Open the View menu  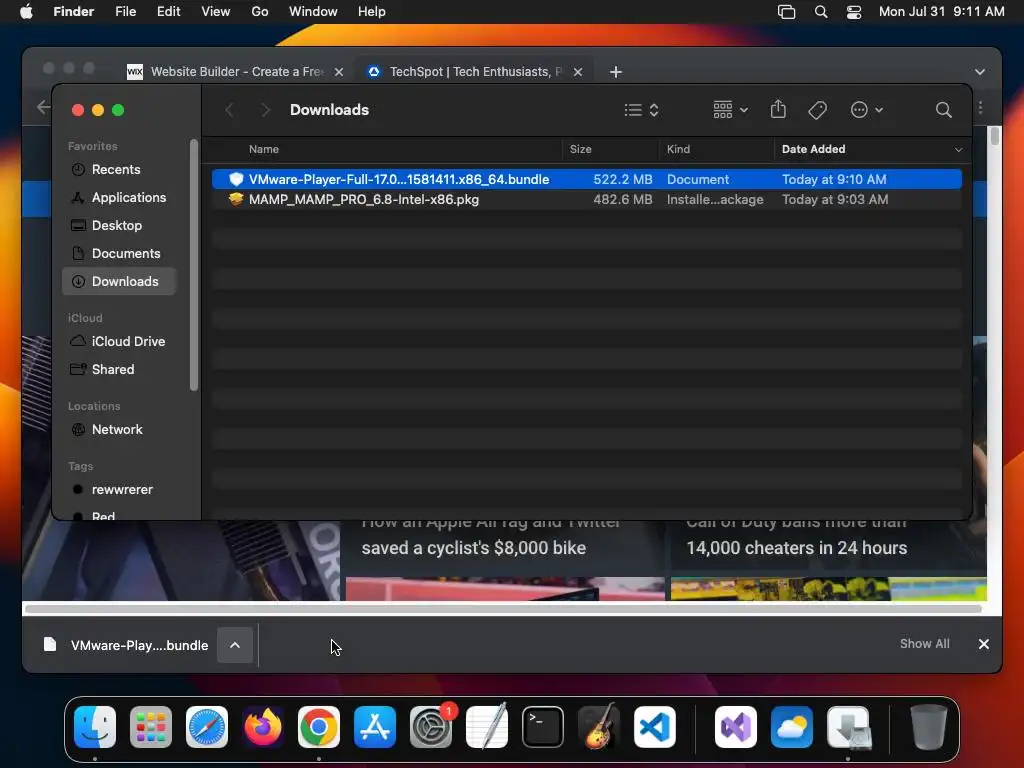[x=216, y=12]
